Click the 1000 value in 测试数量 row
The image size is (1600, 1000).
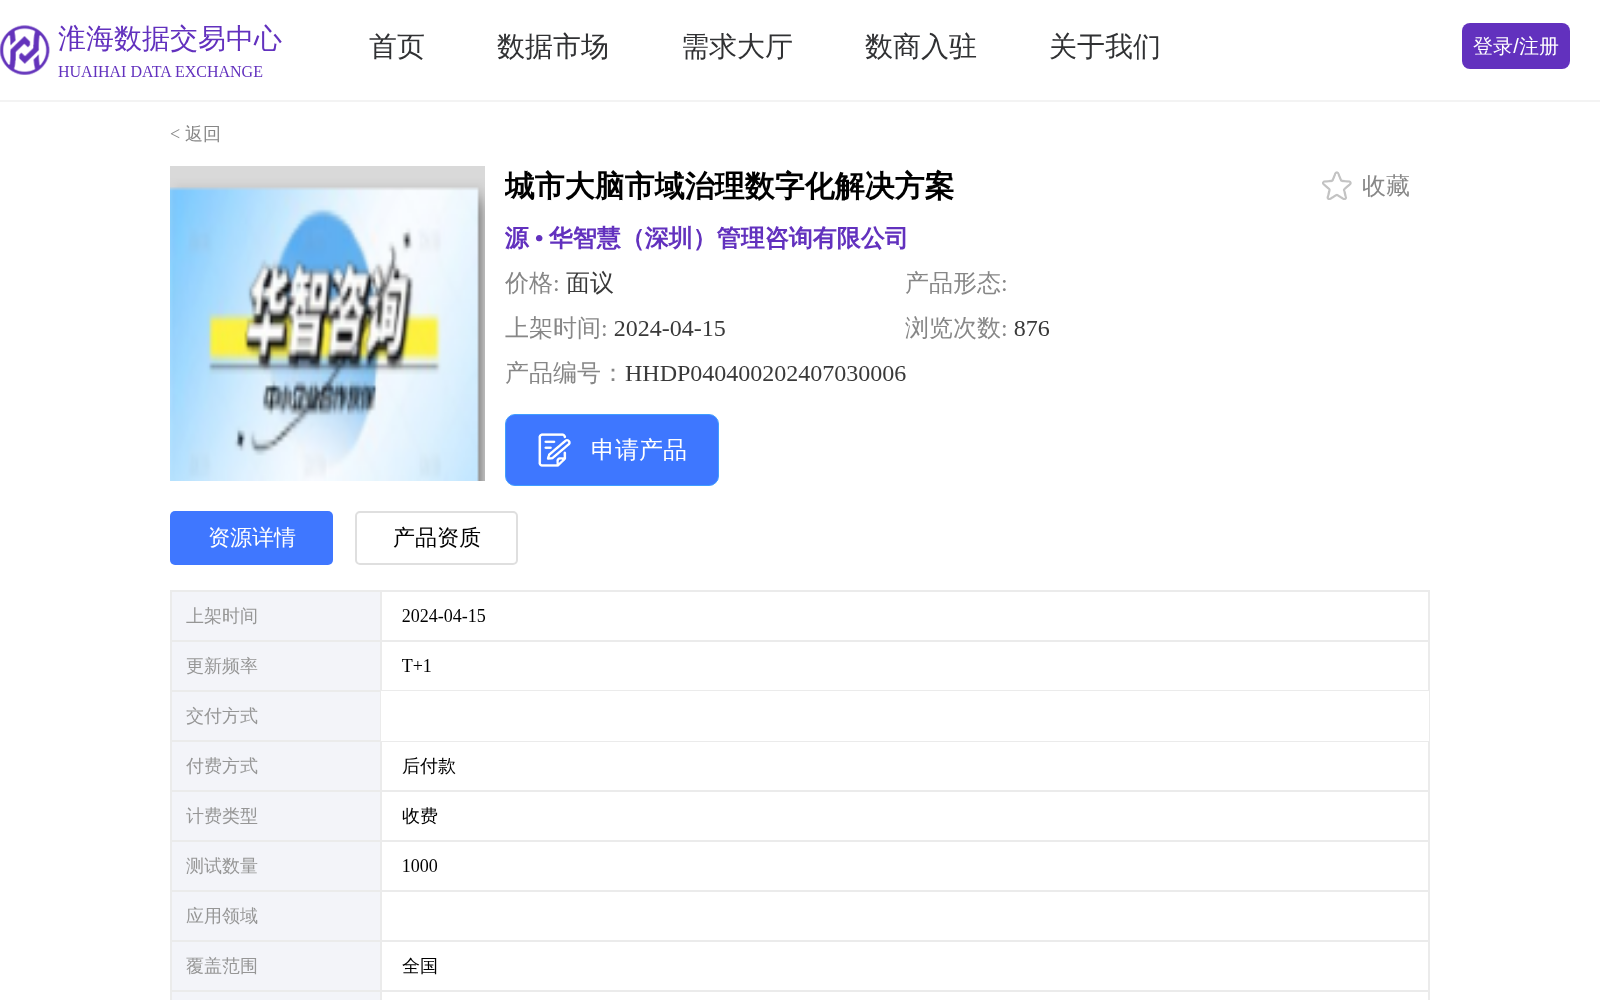(420, 866)
